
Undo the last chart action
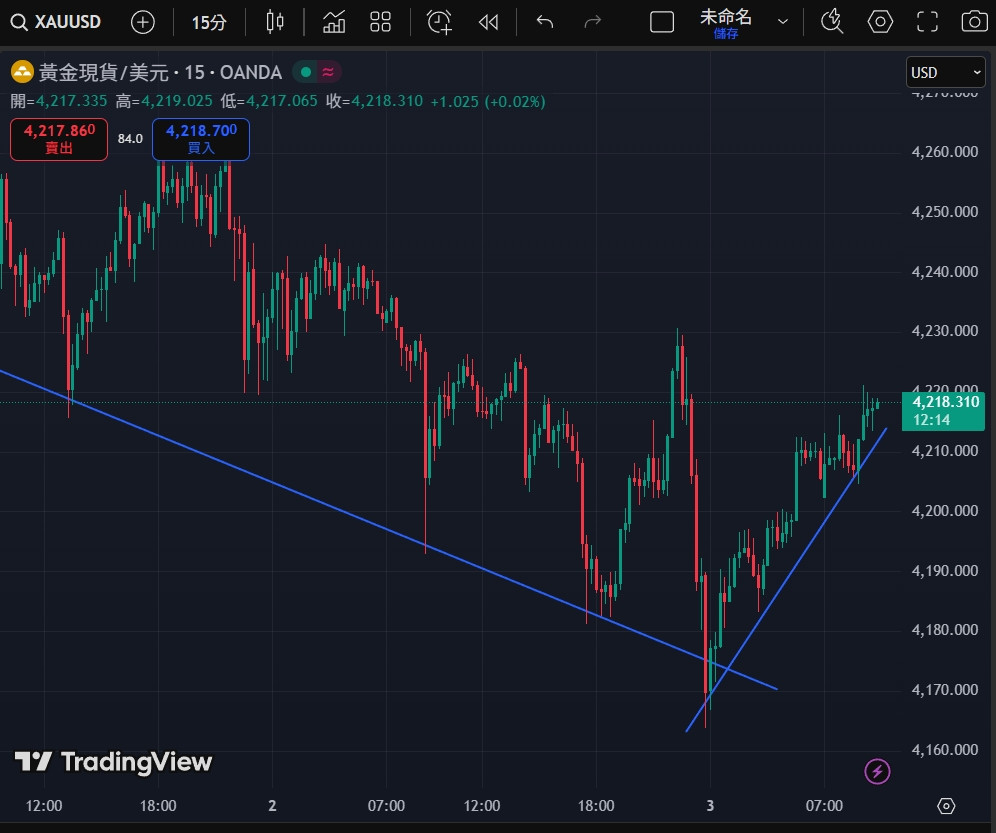point(544,22)
